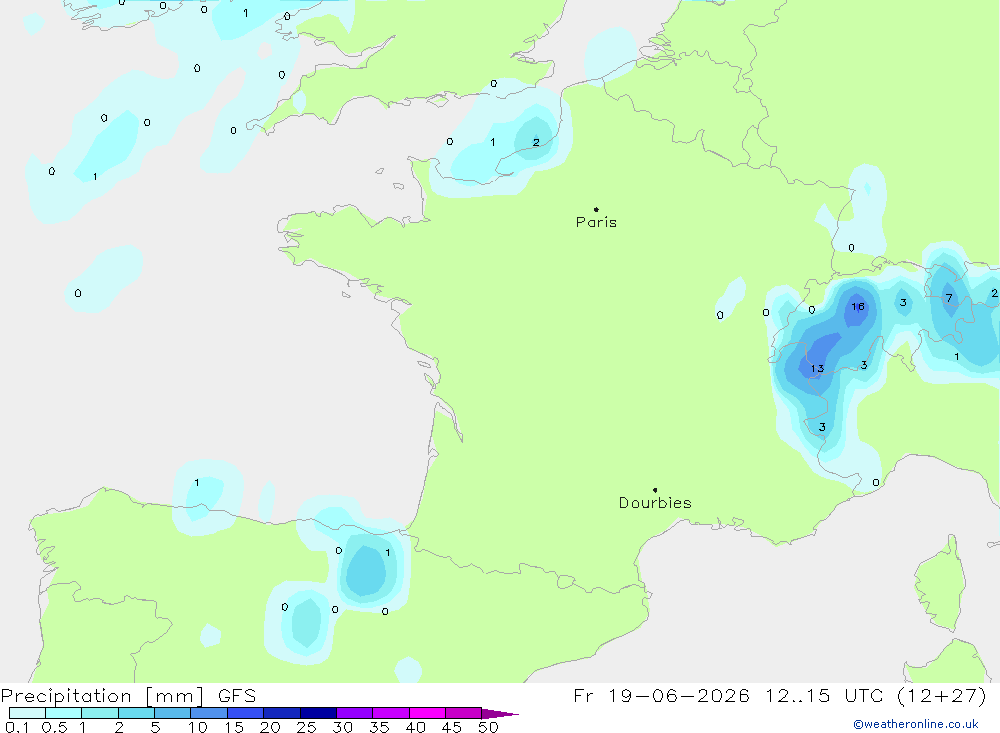Click the 7 mm precipitation value
Viewport: 1000px width, 733px height.
point(949,298)
